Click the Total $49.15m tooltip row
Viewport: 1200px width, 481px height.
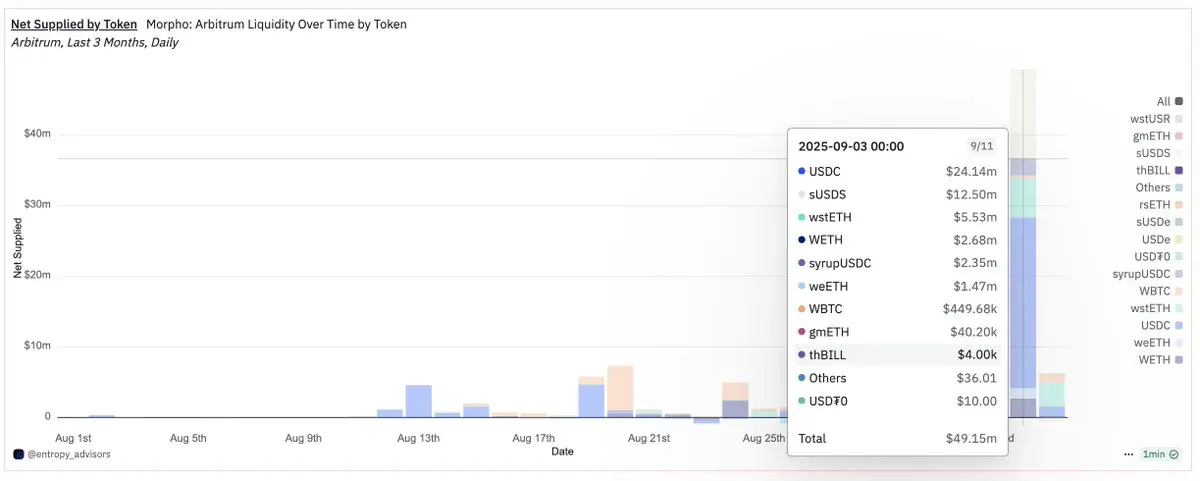[897, 438]
